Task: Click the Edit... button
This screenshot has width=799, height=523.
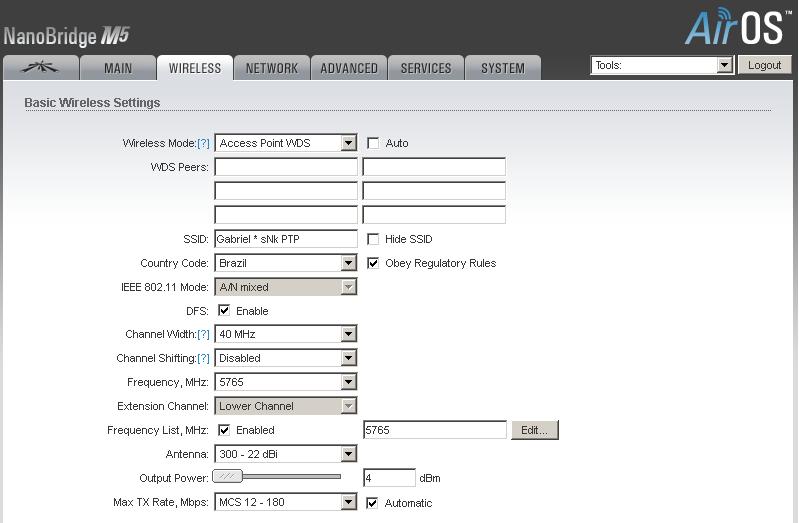Action: [x=535, y=430]
